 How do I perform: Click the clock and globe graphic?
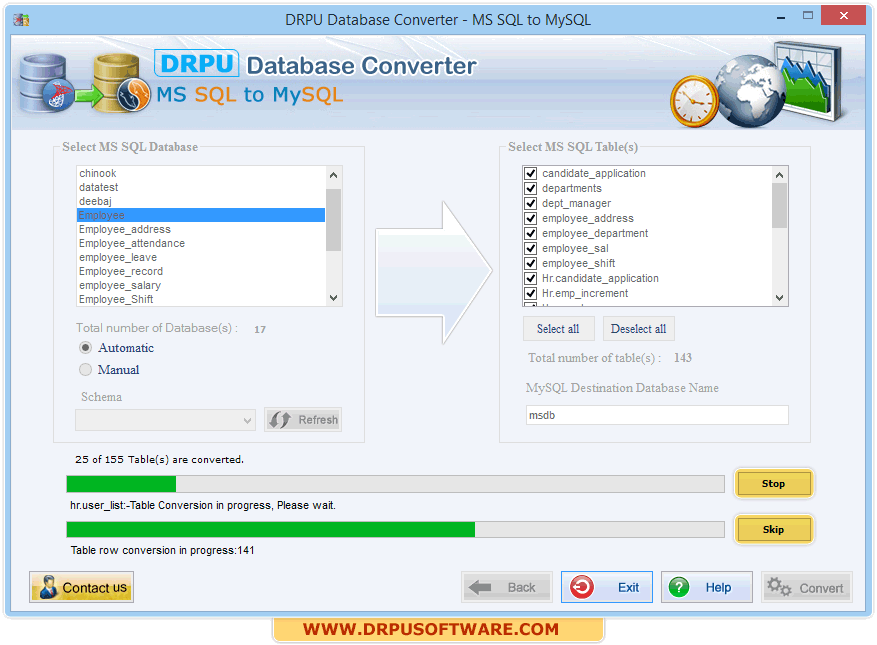[x=756, y=85]
